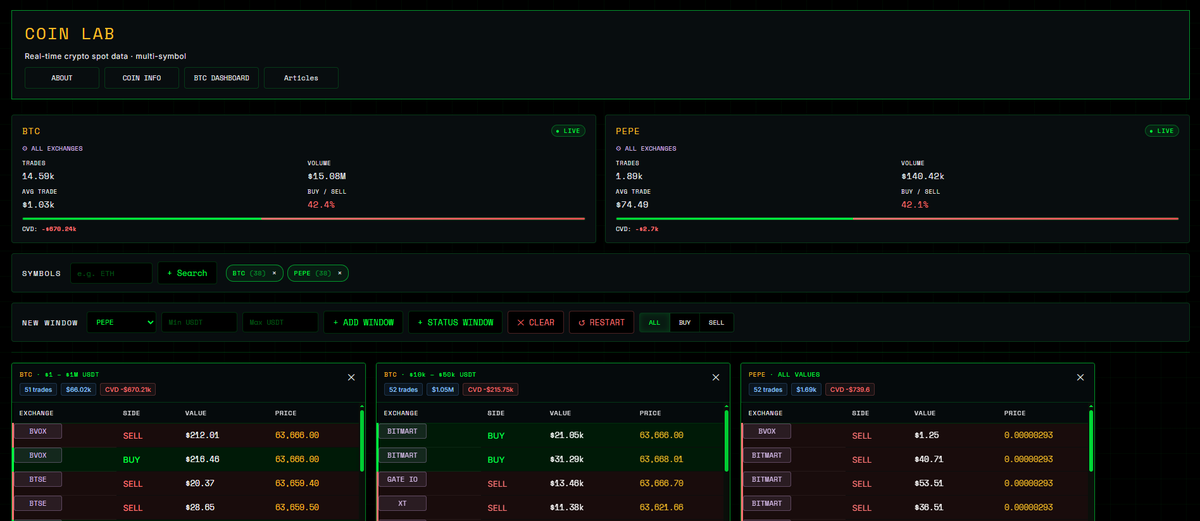The image size is (1200, 521).
Task: Click the $53.51 value in PEPE window
Action: tap(930, 484)
